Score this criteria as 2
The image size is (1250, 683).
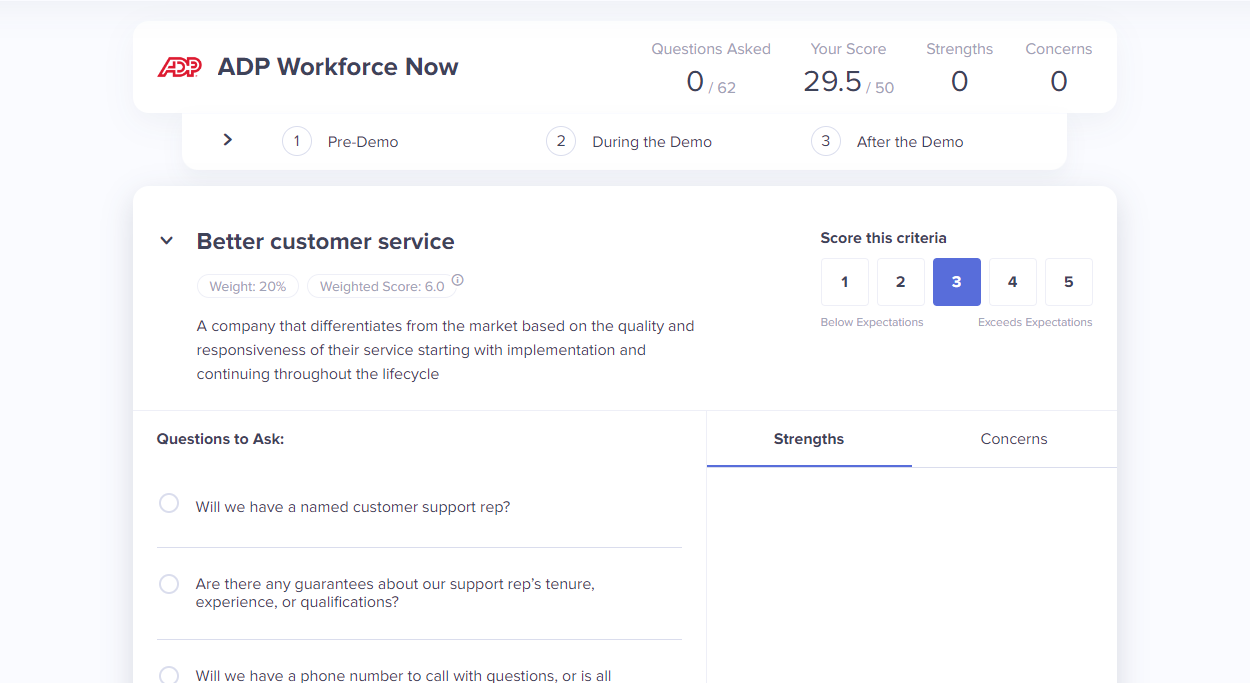click(x=901, y=282)
